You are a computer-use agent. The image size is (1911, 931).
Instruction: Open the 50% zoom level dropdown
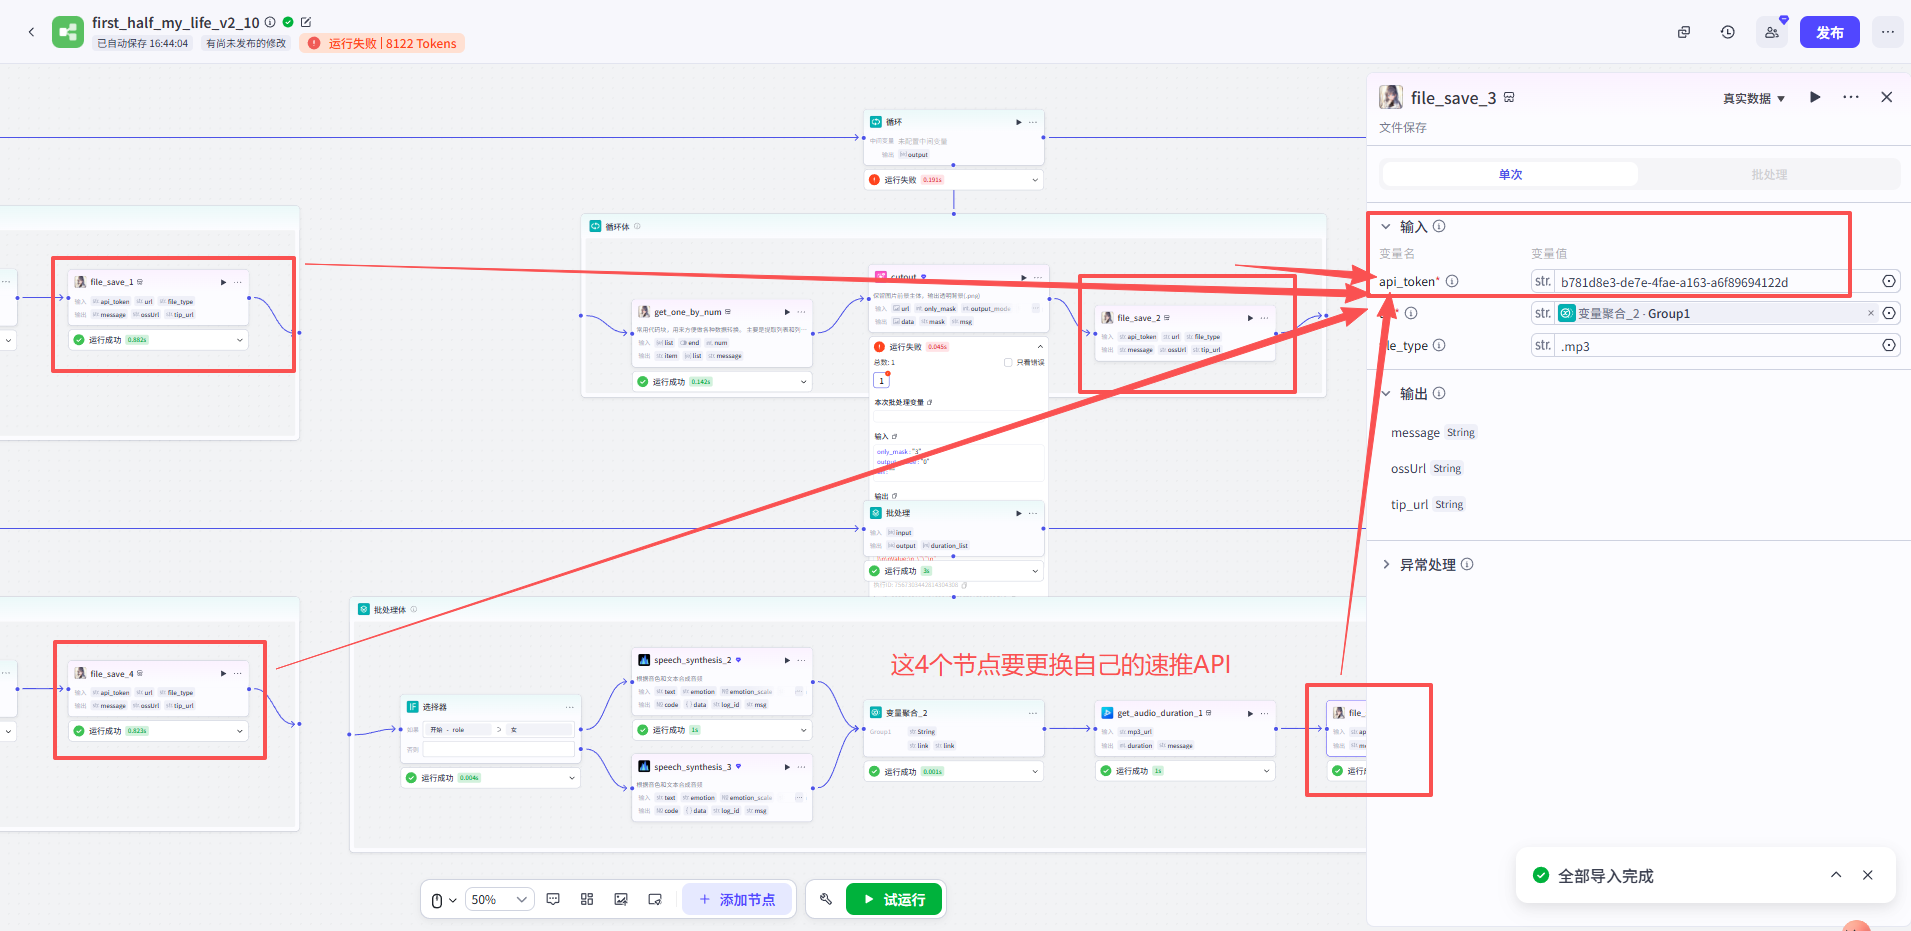click(498, 899)
